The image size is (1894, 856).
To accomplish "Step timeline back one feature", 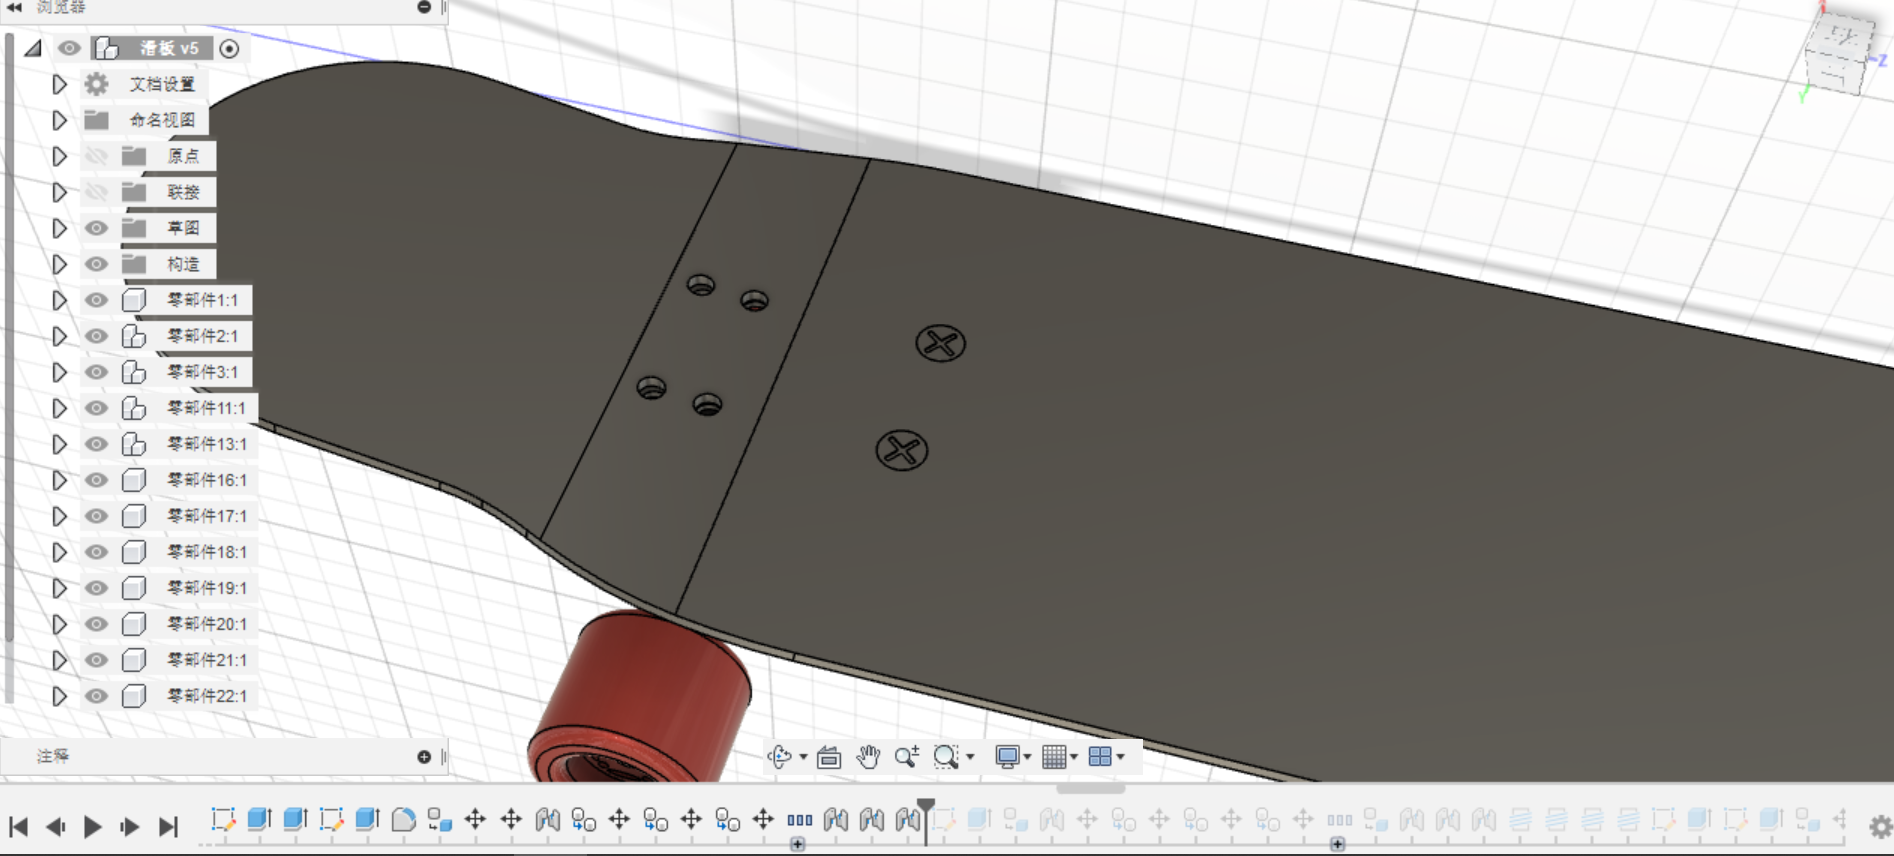I will [56, 827].
